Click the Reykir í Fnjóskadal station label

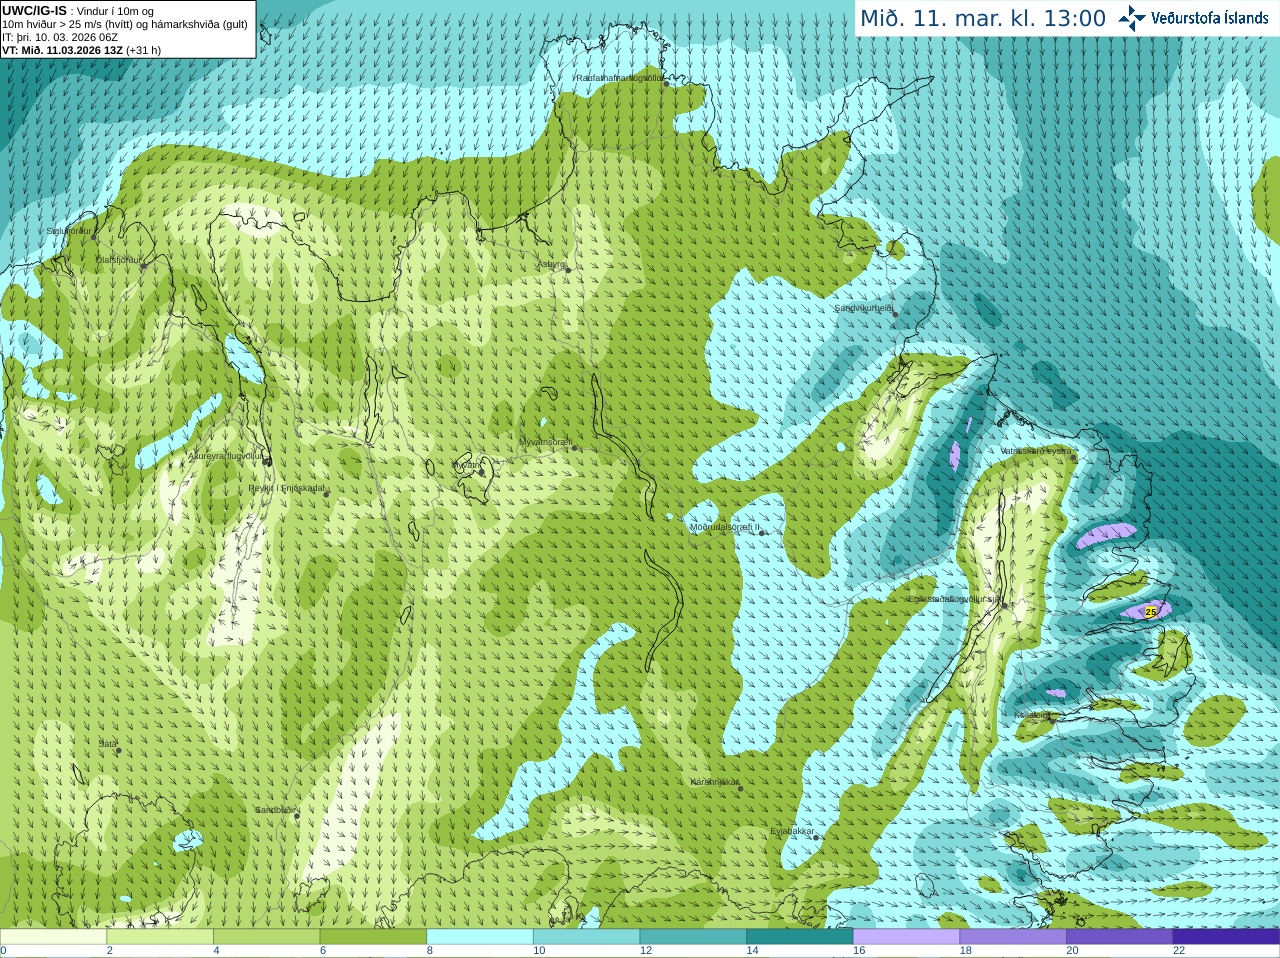pyautogui.click(x=287, y=488)
